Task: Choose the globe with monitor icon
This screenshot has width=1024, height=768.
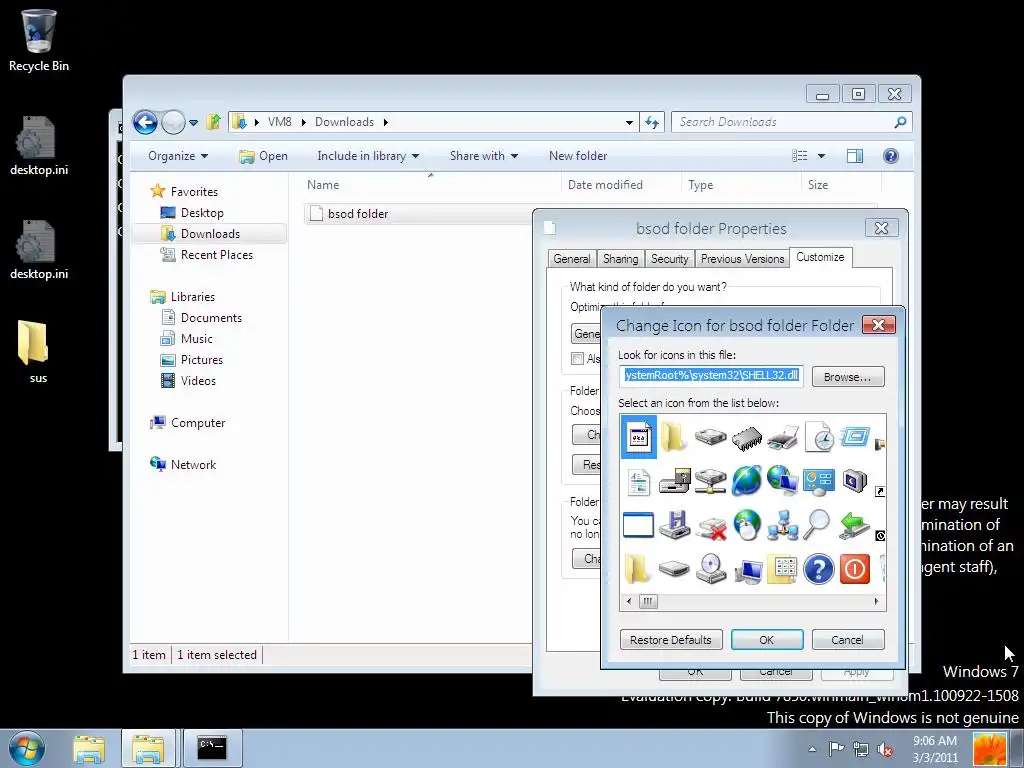Action: click(782, 481)
